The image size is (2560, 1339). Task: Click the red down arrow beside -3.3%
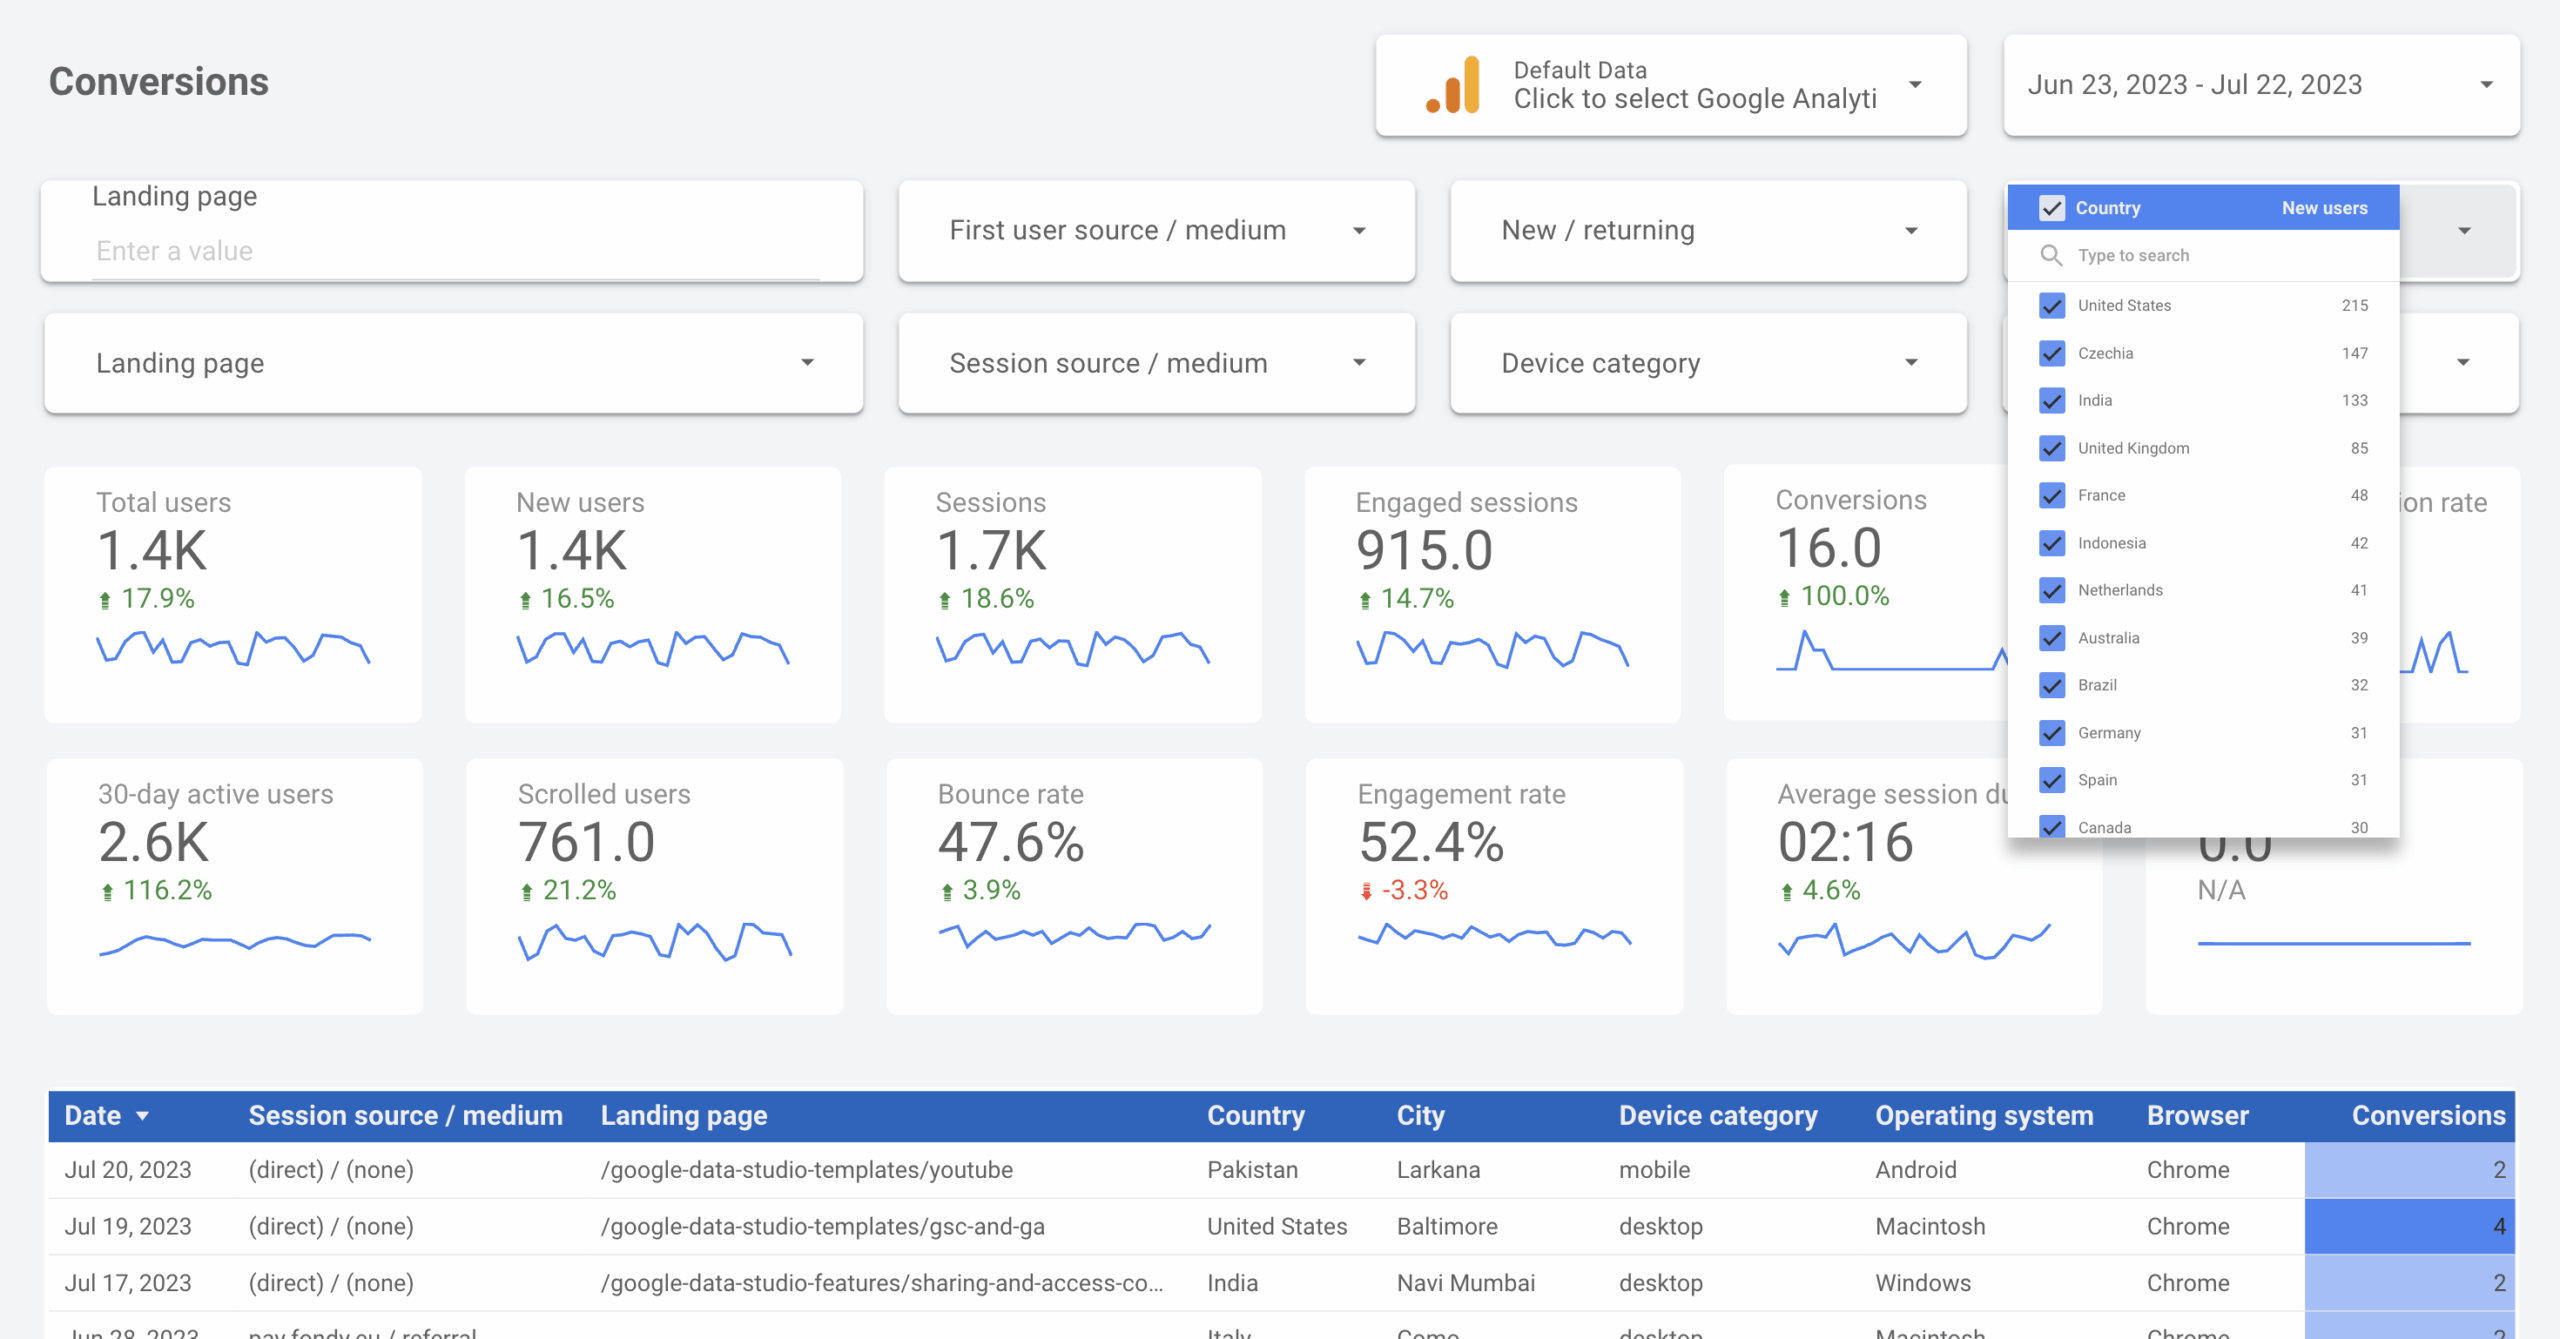click(x=1366, y=891)
